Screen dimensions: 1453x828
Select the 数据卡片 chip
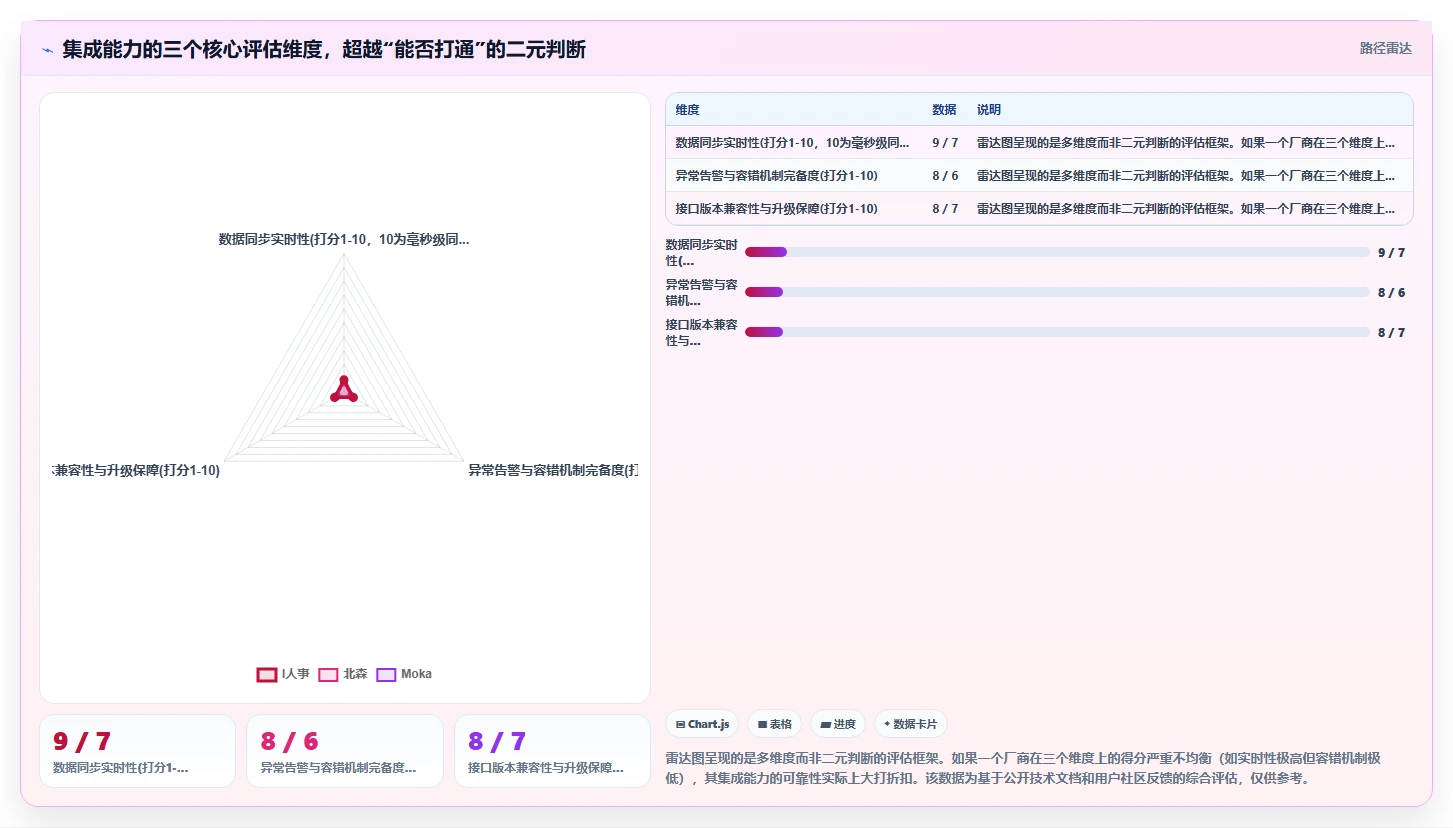tap(911, 724)
